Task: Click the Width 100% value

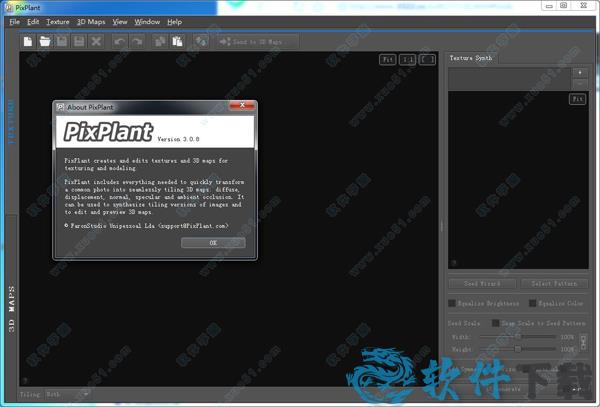Action: pos(567,337)
